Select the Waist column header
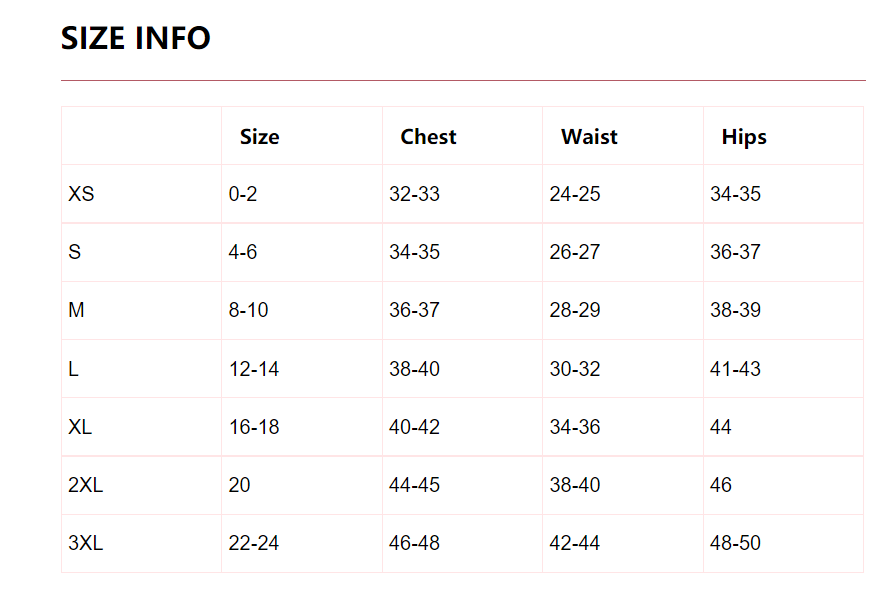 [x=589, y=137]
